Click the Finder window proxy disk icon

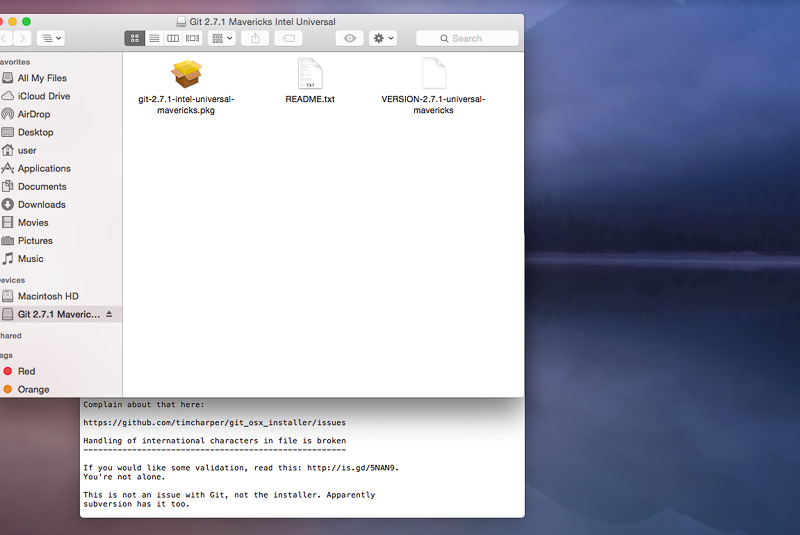tap(181, 22)
